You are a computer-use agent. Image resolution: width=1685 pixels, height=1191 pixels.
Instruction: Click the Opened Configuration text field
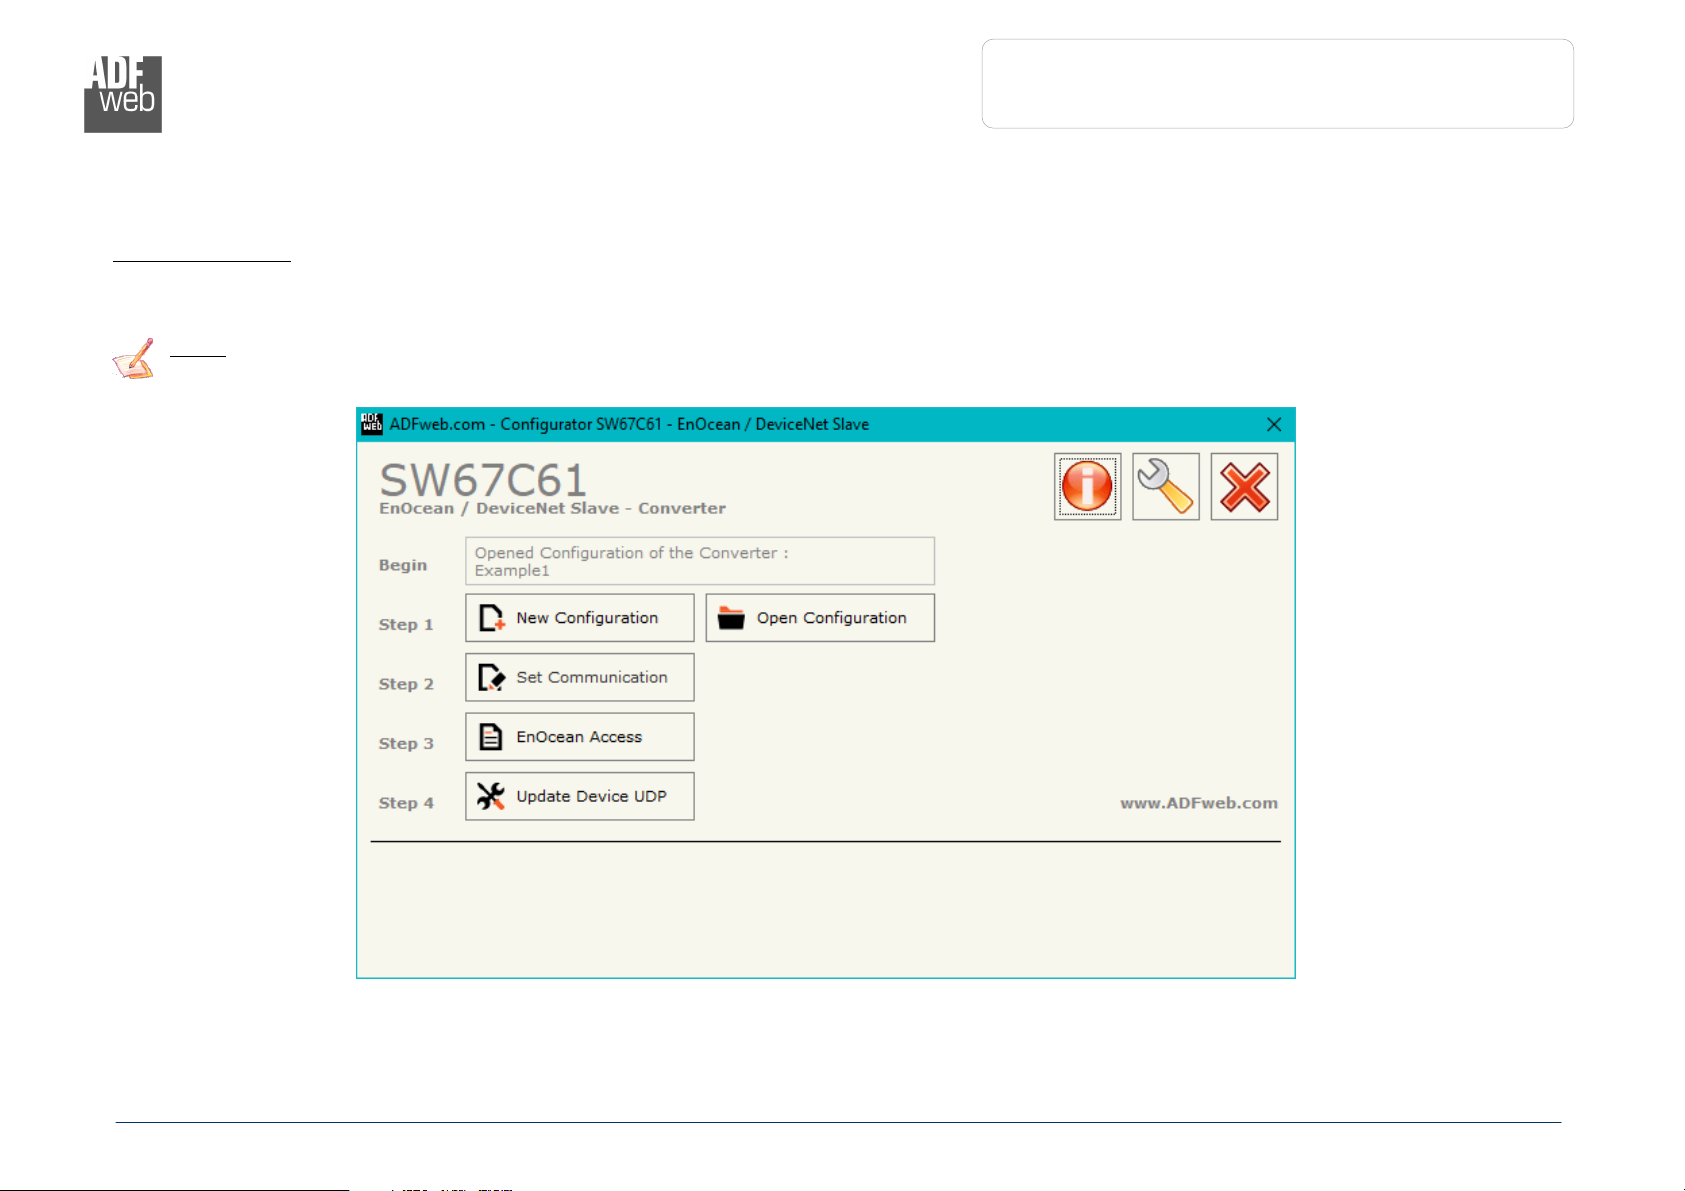tap(700, 561)
